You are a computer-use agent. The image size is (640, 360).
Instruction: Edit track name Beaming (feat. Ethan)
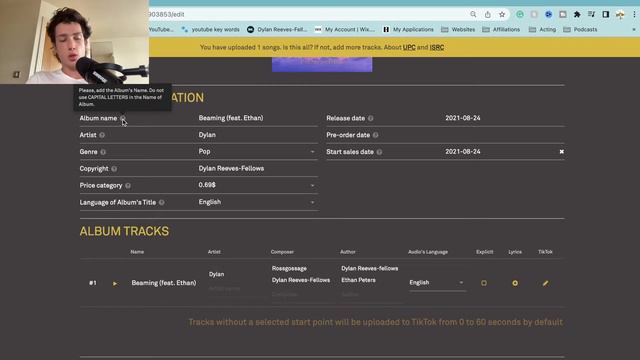[164, 283]
